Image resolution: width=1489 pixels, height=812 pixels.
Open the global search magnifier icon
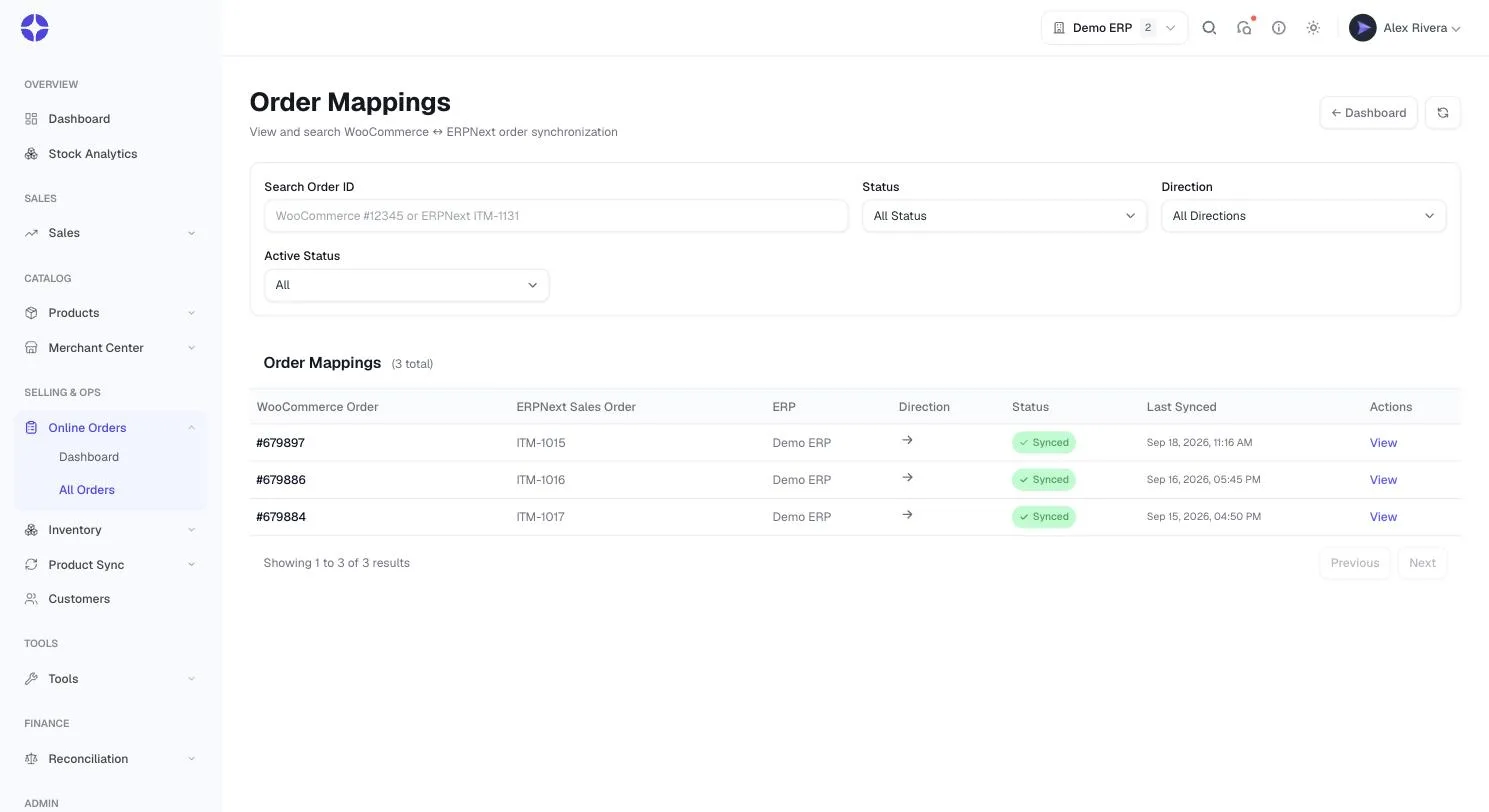[x=1209, y=28]
